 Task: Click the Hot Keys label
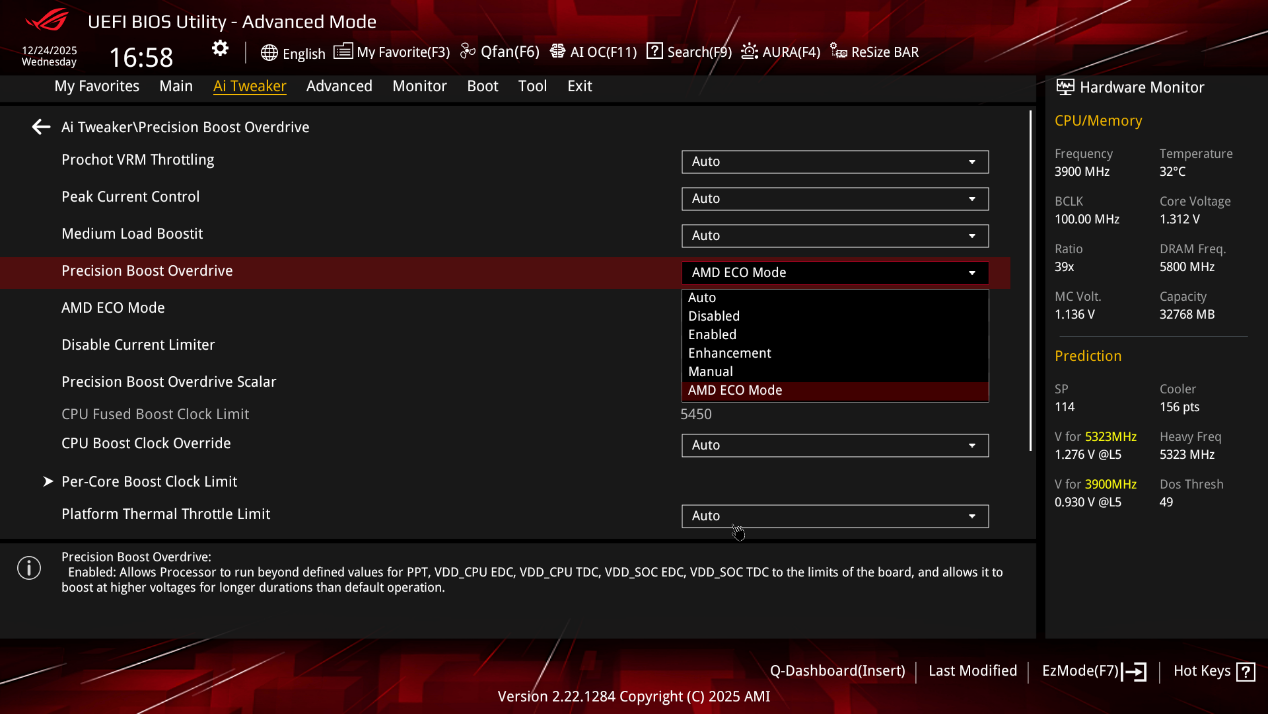(1202, 671)
